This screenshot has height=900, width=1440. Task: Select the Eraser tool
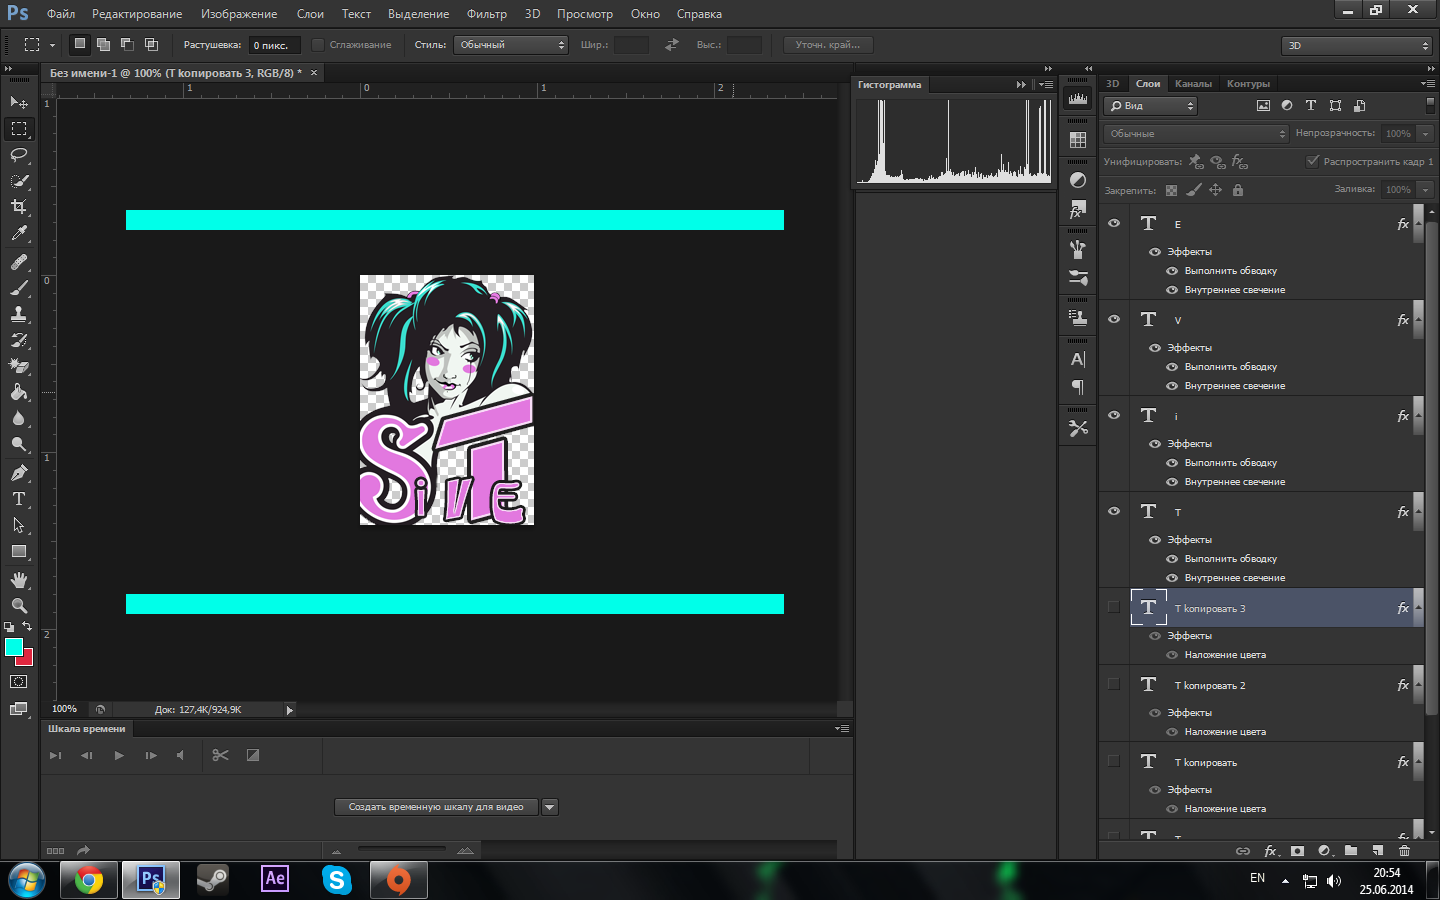19,366
